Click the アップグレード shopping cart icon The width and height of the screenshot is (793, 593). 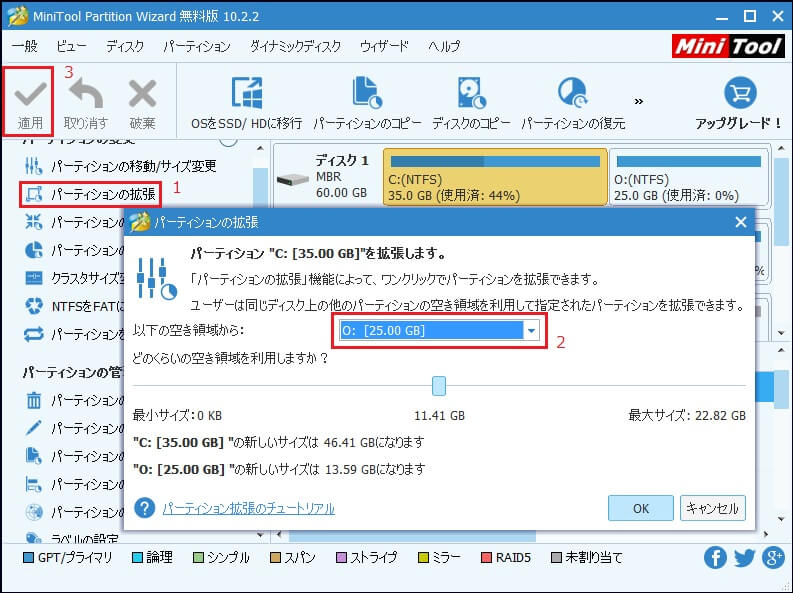(x=740, y=93)
